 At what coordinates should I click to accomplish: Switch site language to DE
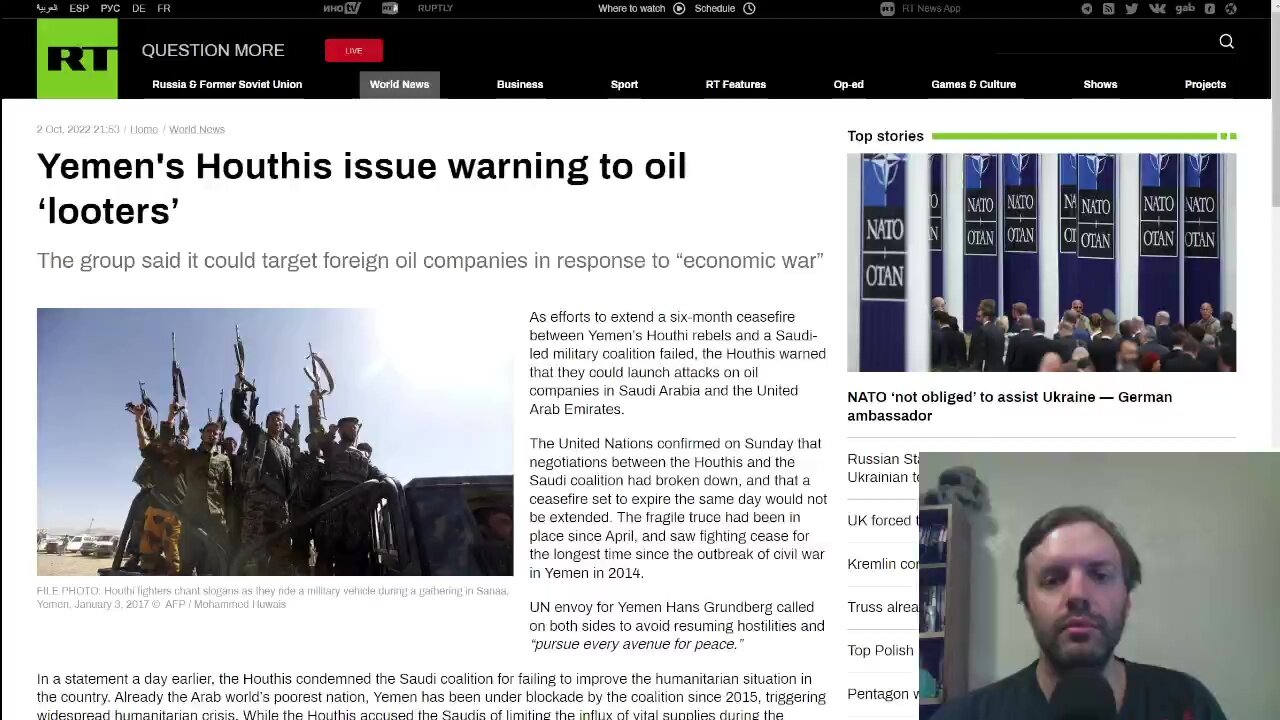point(138,8)
